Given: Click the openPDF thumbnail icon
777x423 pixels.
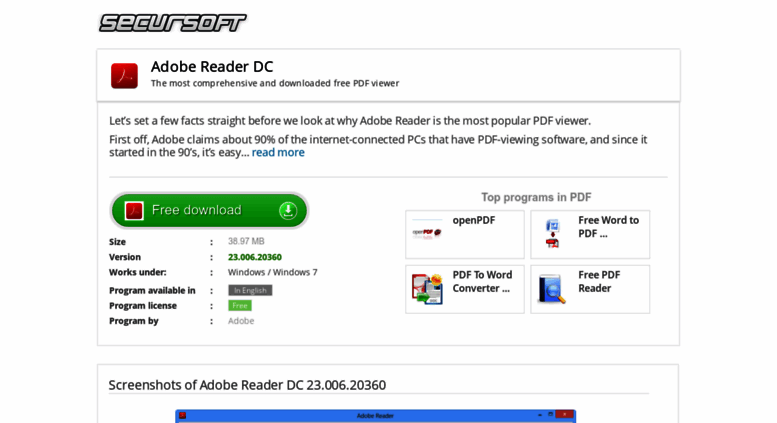Looking at the screenshot, I should (x=427, y=232).
